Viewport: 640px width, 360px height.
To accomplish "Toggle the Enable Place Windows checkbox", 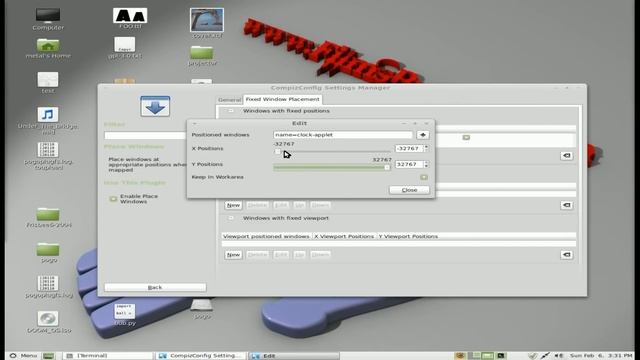I will coord(113,199).
